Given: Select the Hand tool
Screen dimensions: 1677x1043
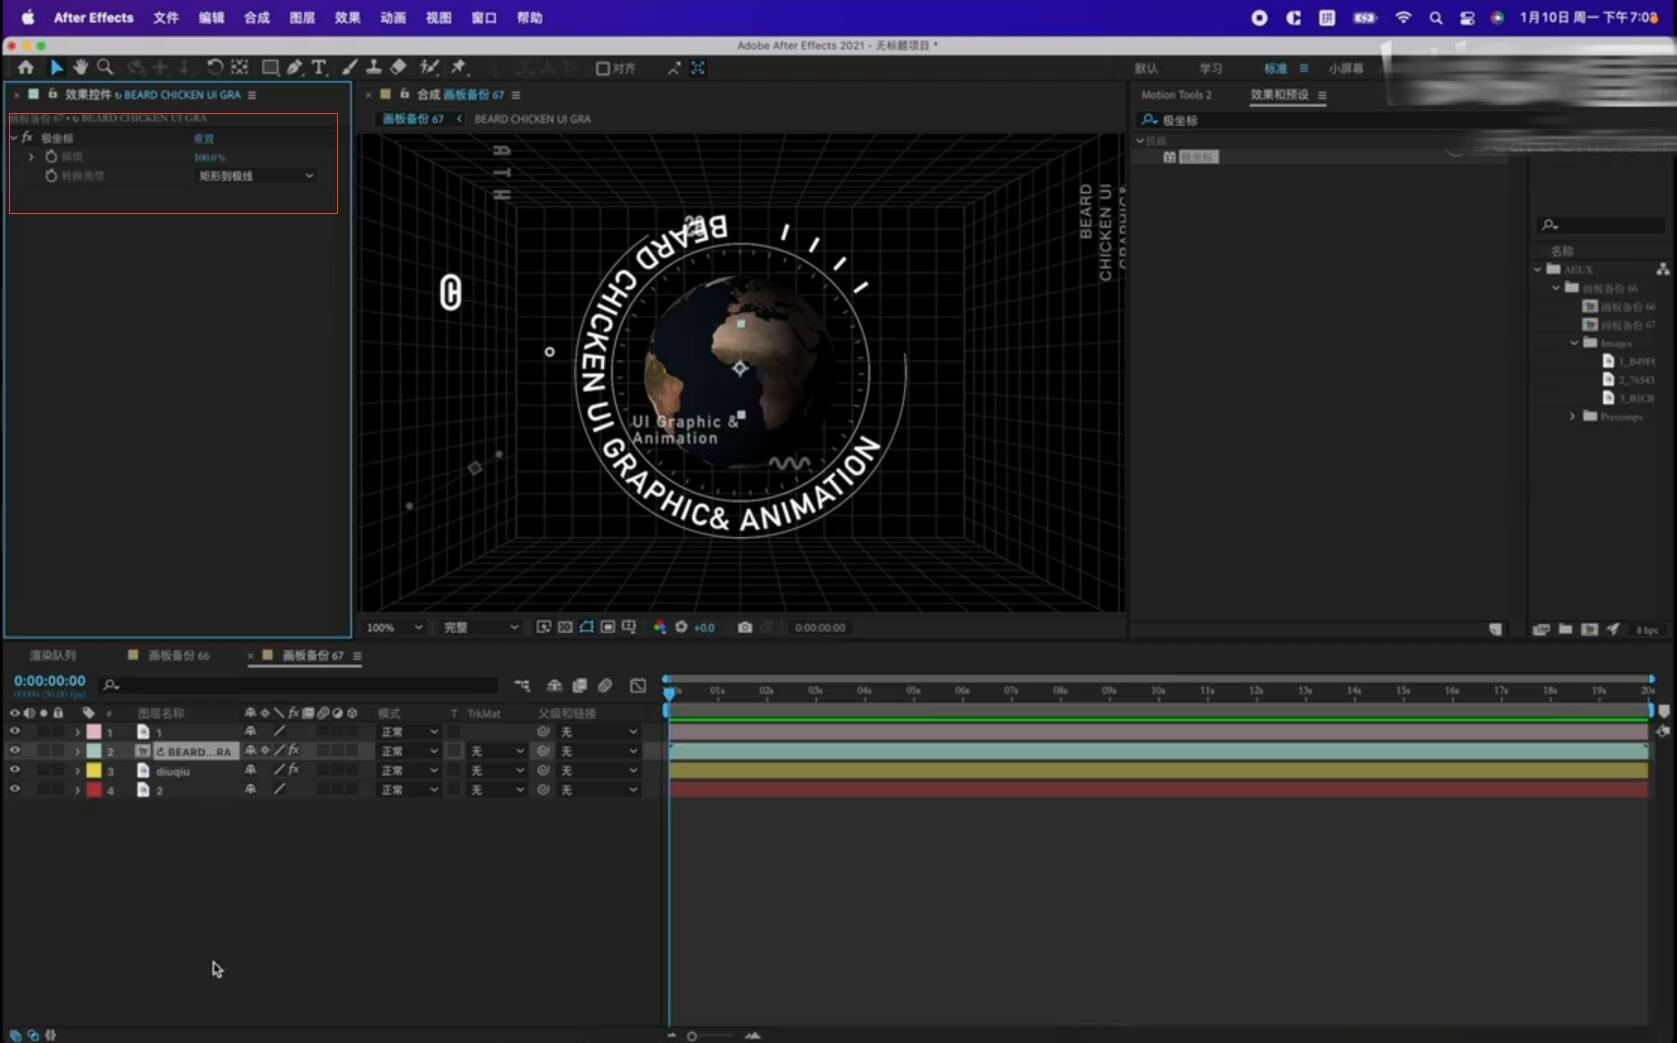Looking at the screenshot, I should pos(80,67).
